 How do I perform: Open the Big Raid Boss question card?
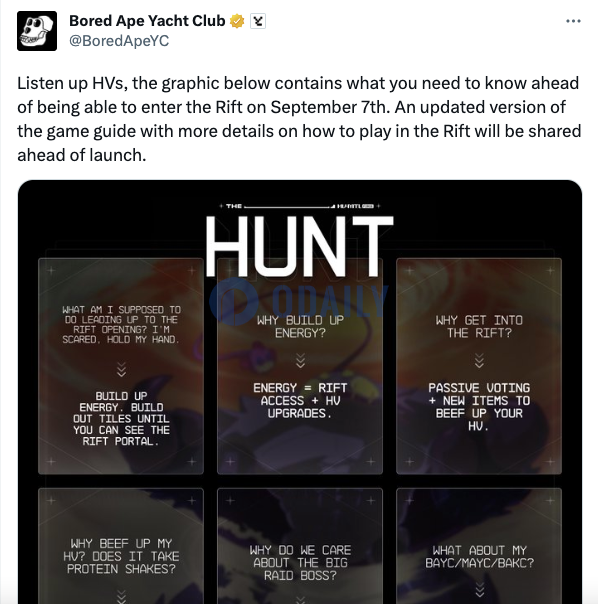click(300, 546)
